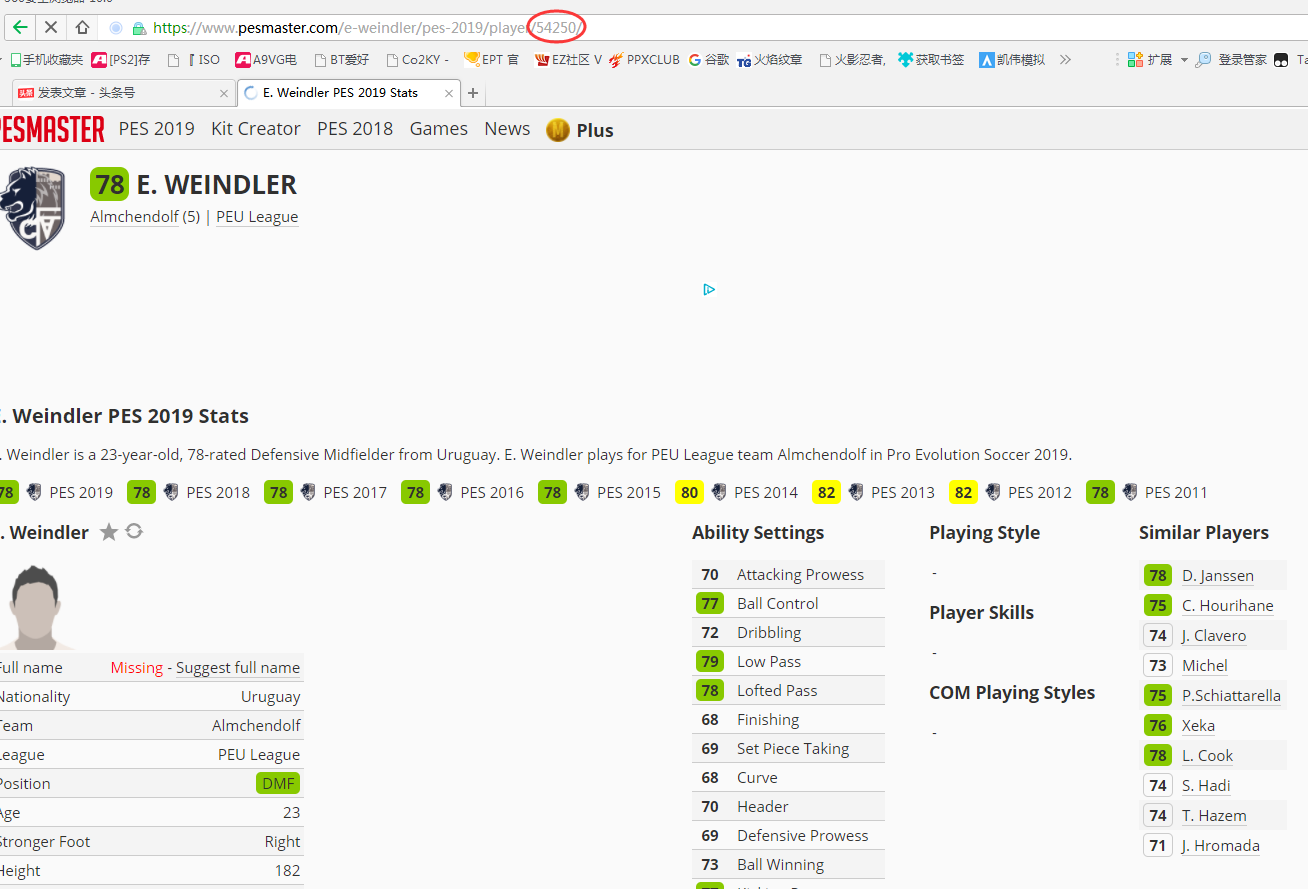Close the 发表文章 - 头条号 tab
This screenshot has height=889, width=1308.
click(224, 93)
